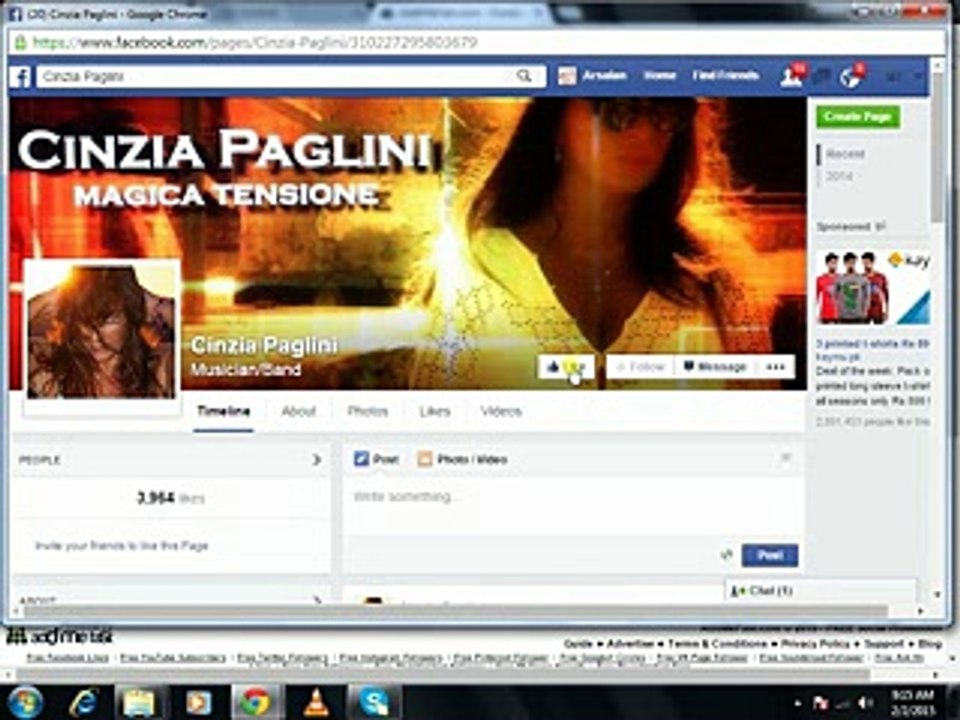
Task: Click the composer close X icon
Action: tap(786, 457)
